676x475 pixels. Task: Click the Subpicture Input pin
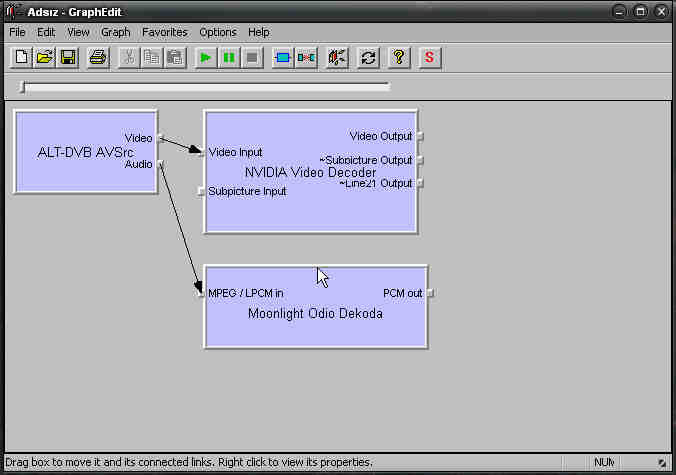pos(201,191)
